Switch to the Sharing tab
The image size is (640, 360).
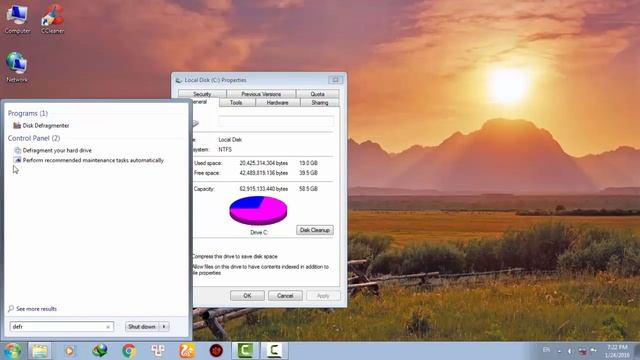(320, 102)
